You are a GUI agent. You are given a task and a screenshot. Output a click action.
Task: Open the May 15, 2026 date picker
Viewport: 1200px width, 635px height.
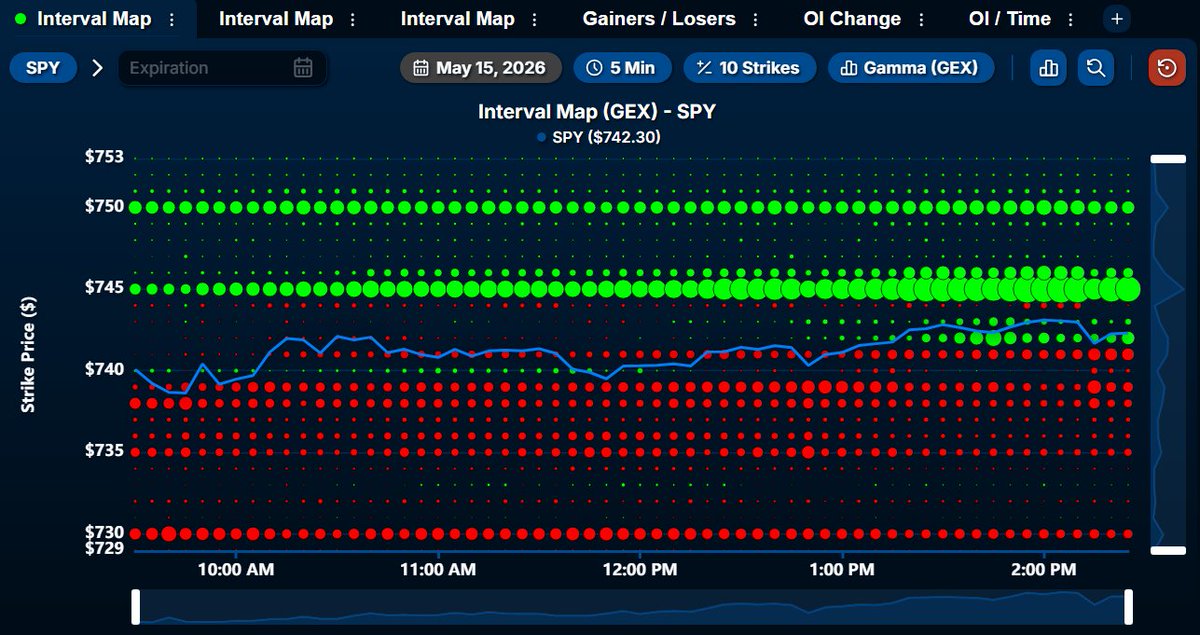click(480, 68)
